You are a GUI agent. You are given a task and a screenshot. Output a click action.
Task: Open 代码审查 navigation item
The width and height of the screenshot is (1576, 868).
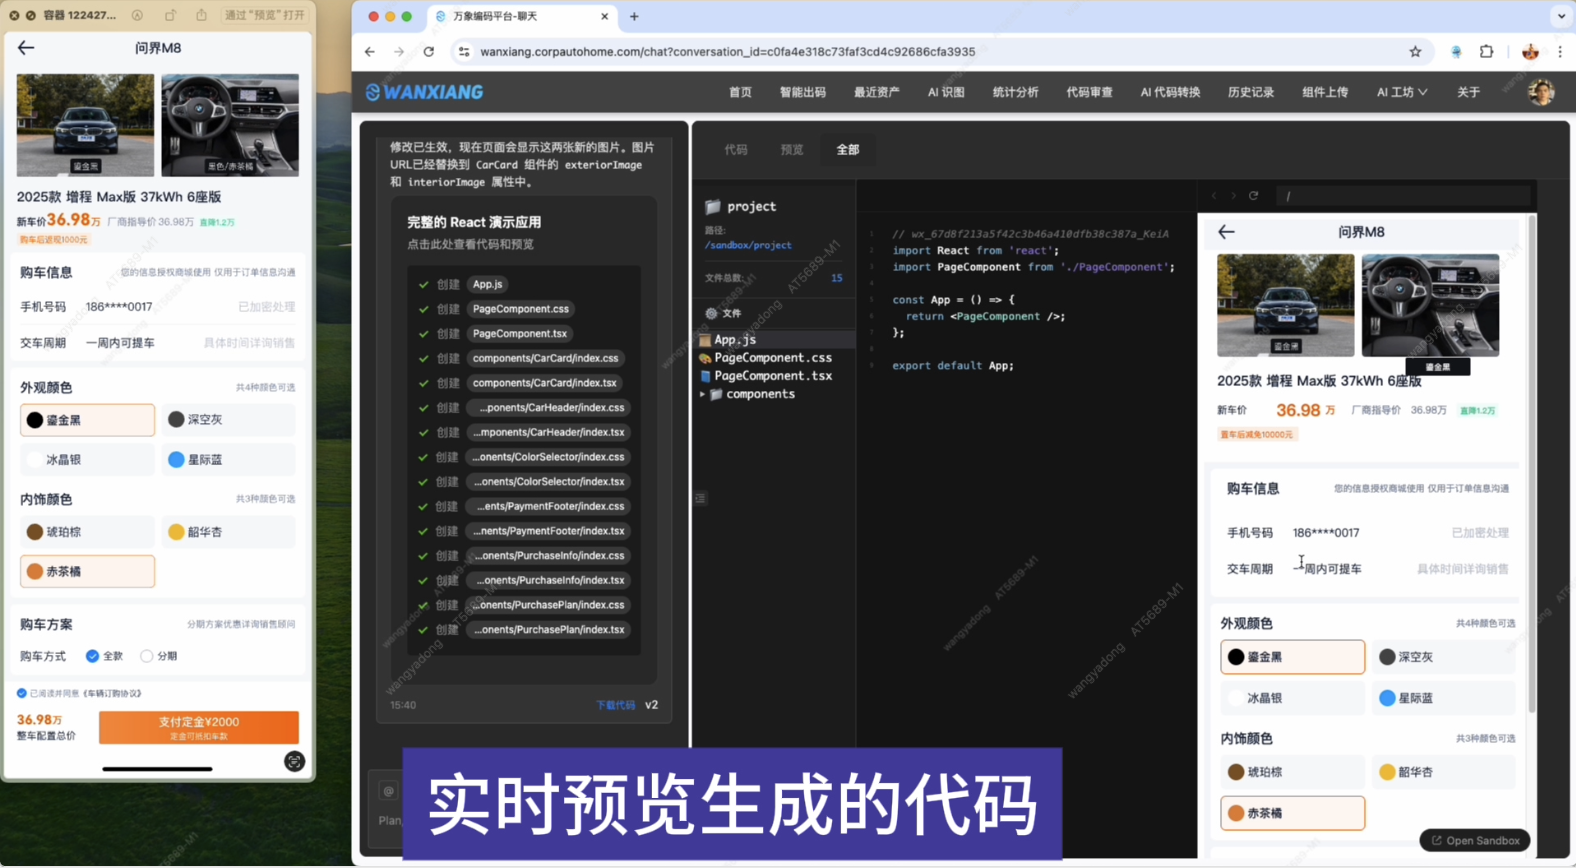click(1090, 92)
